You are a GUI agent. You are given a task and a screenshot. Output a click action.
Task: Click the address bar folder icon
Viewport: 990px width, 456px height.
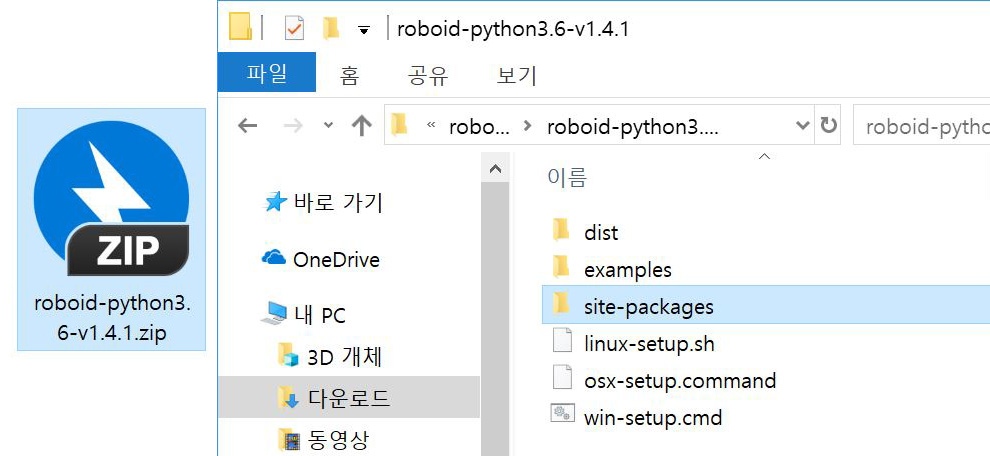(x=398, y=125)
